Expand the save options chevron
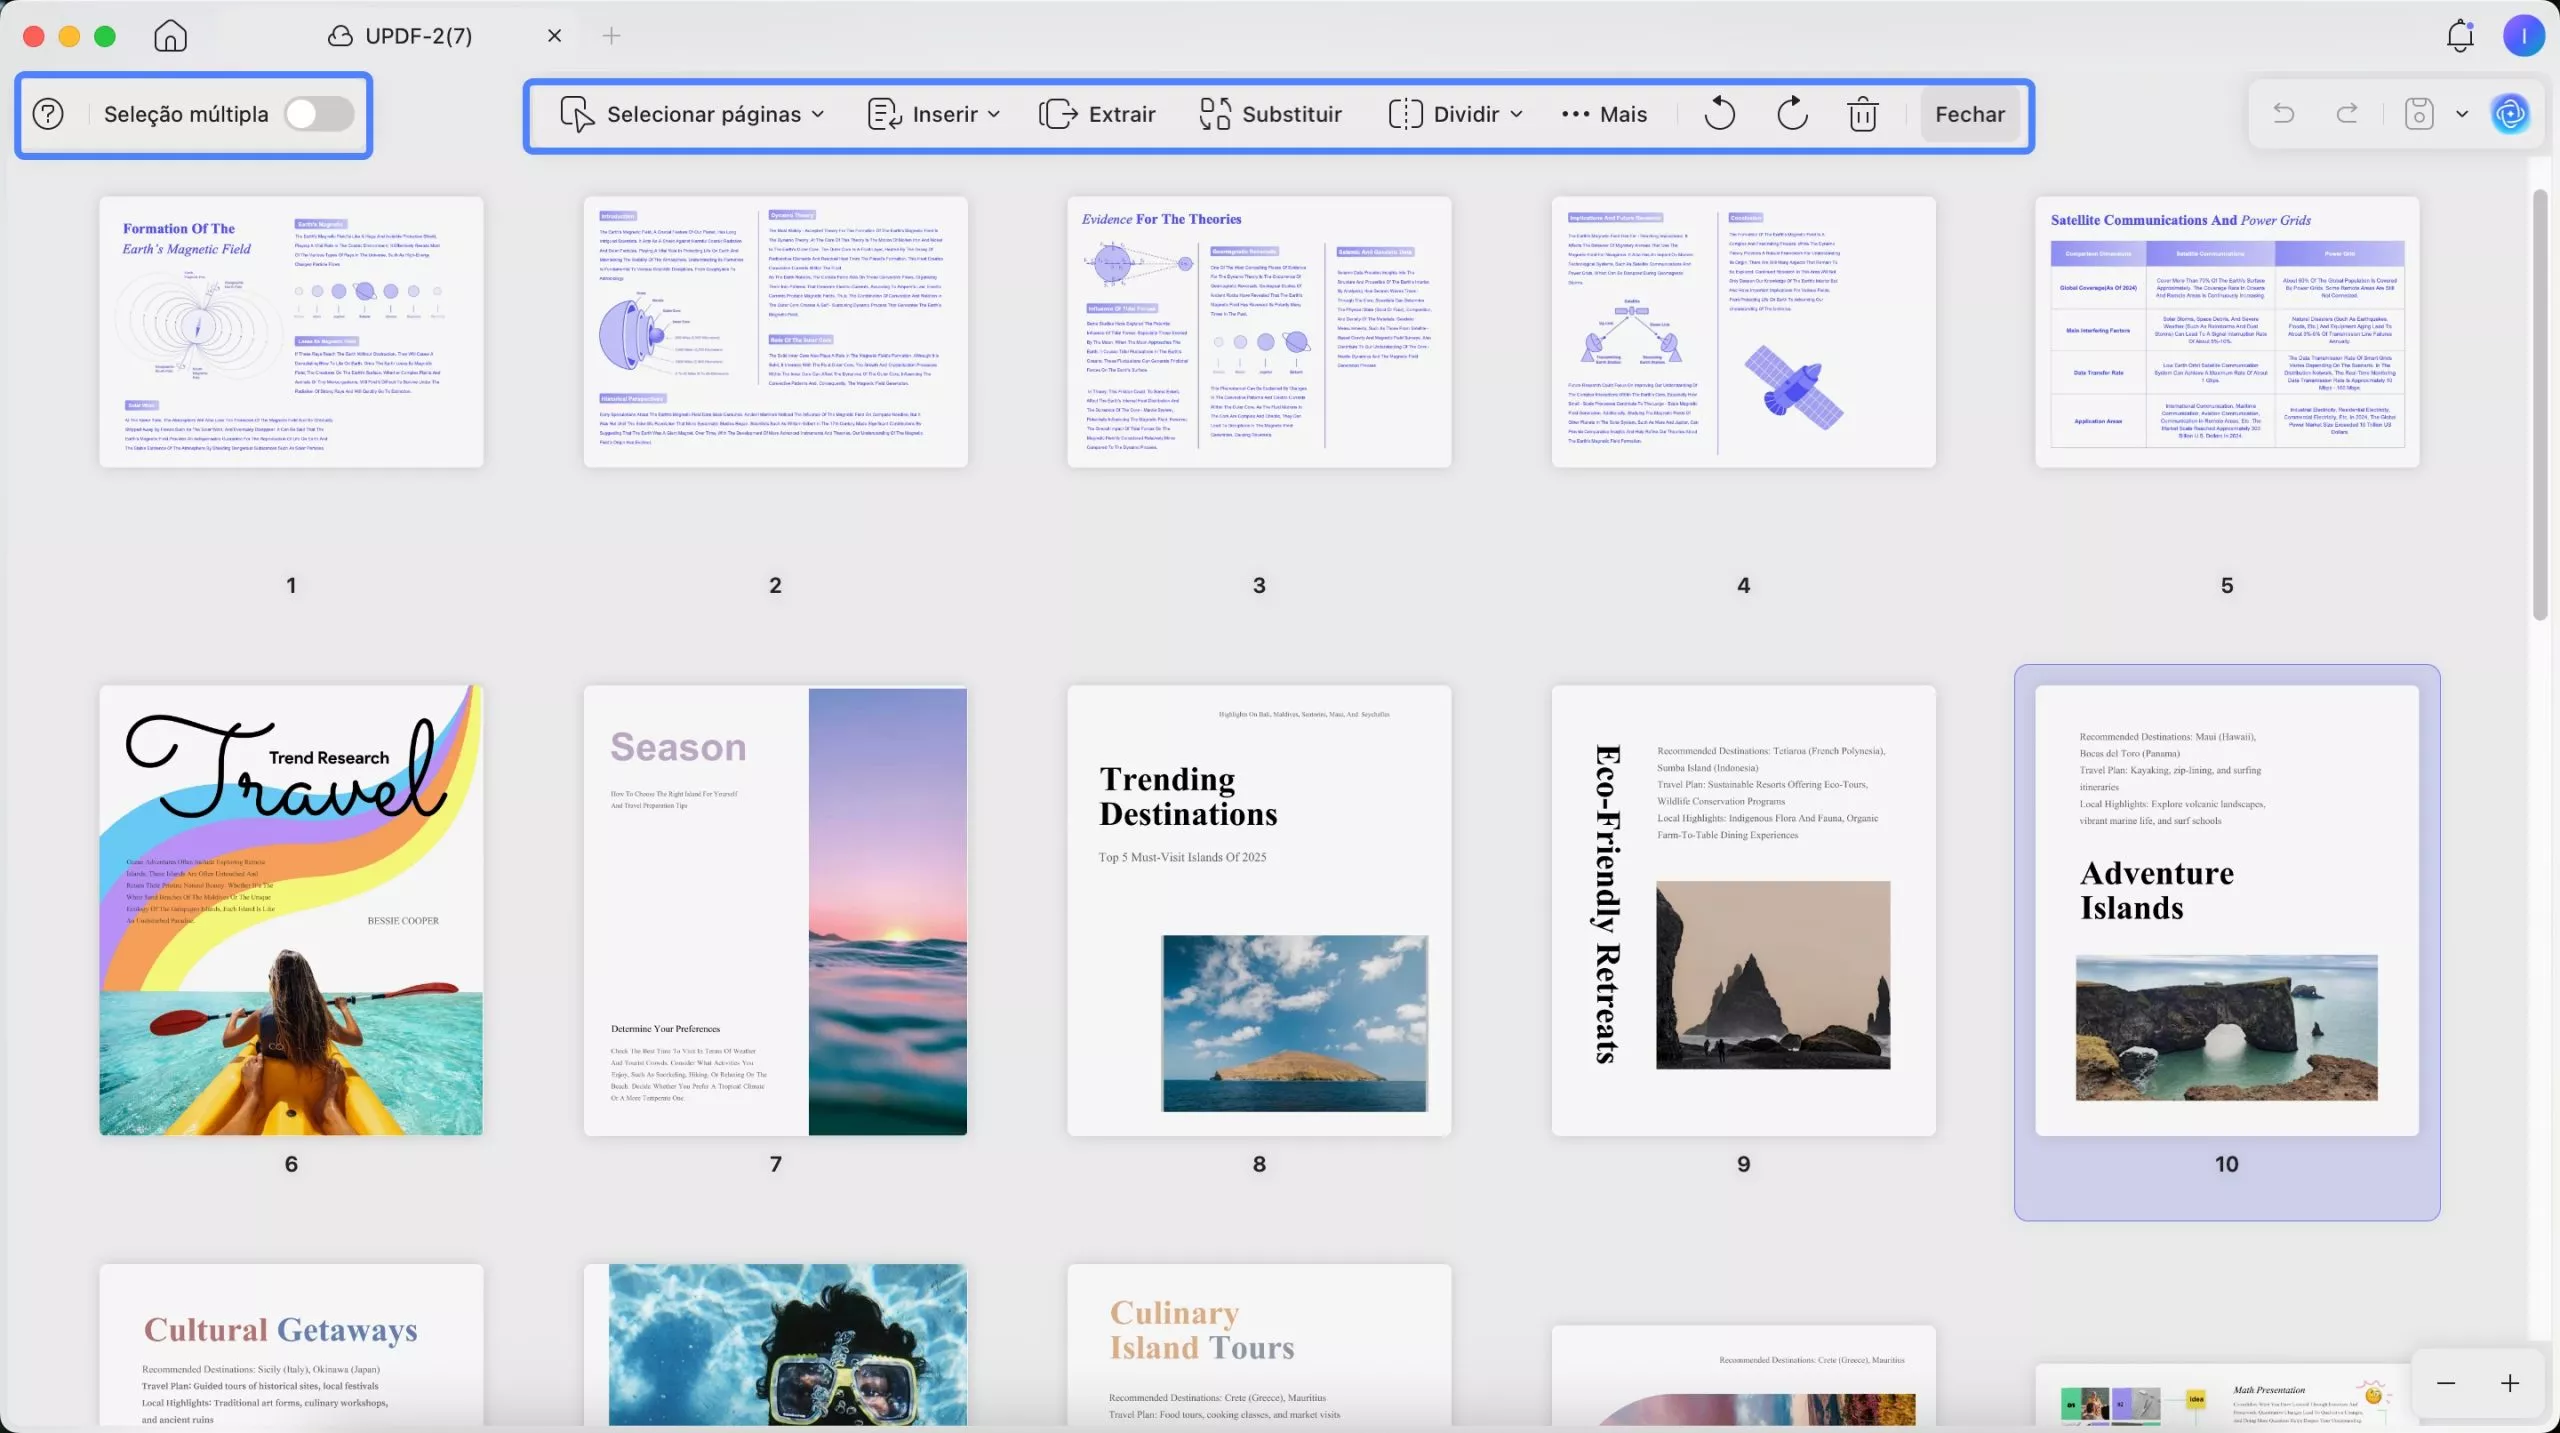The height and width of the screenshot is (1433, 2560). click(2462, 114)
